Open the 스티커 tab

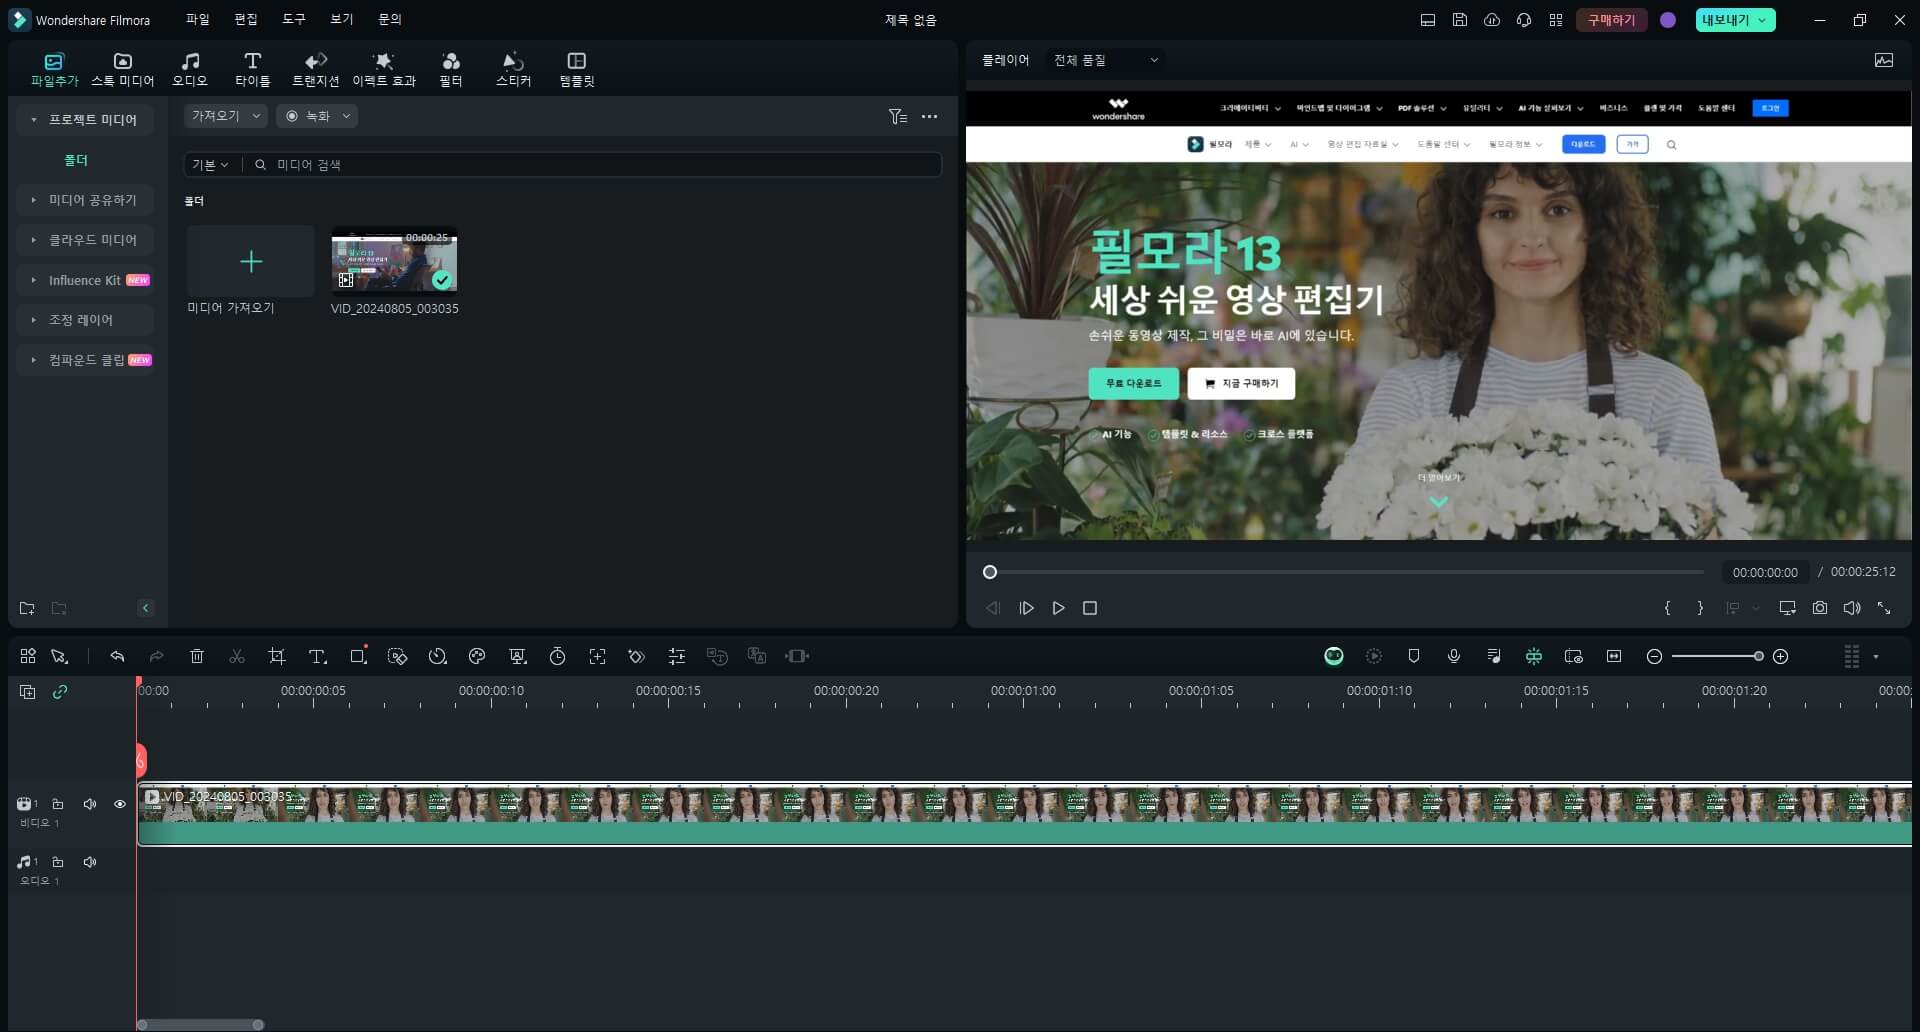point(513,69)
